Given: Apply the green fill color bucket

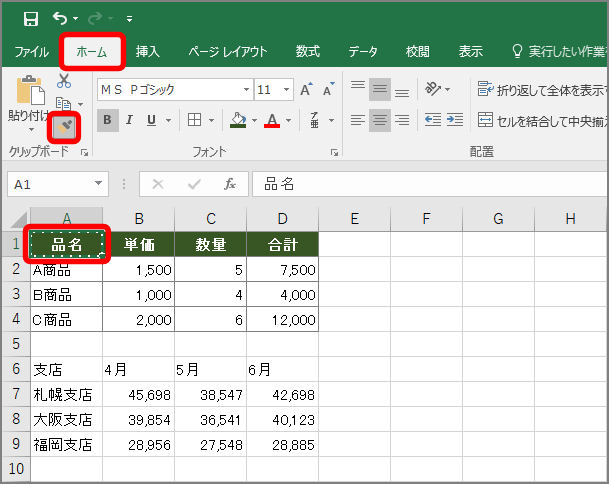Looking at the screenshot, I should point(238,120).
